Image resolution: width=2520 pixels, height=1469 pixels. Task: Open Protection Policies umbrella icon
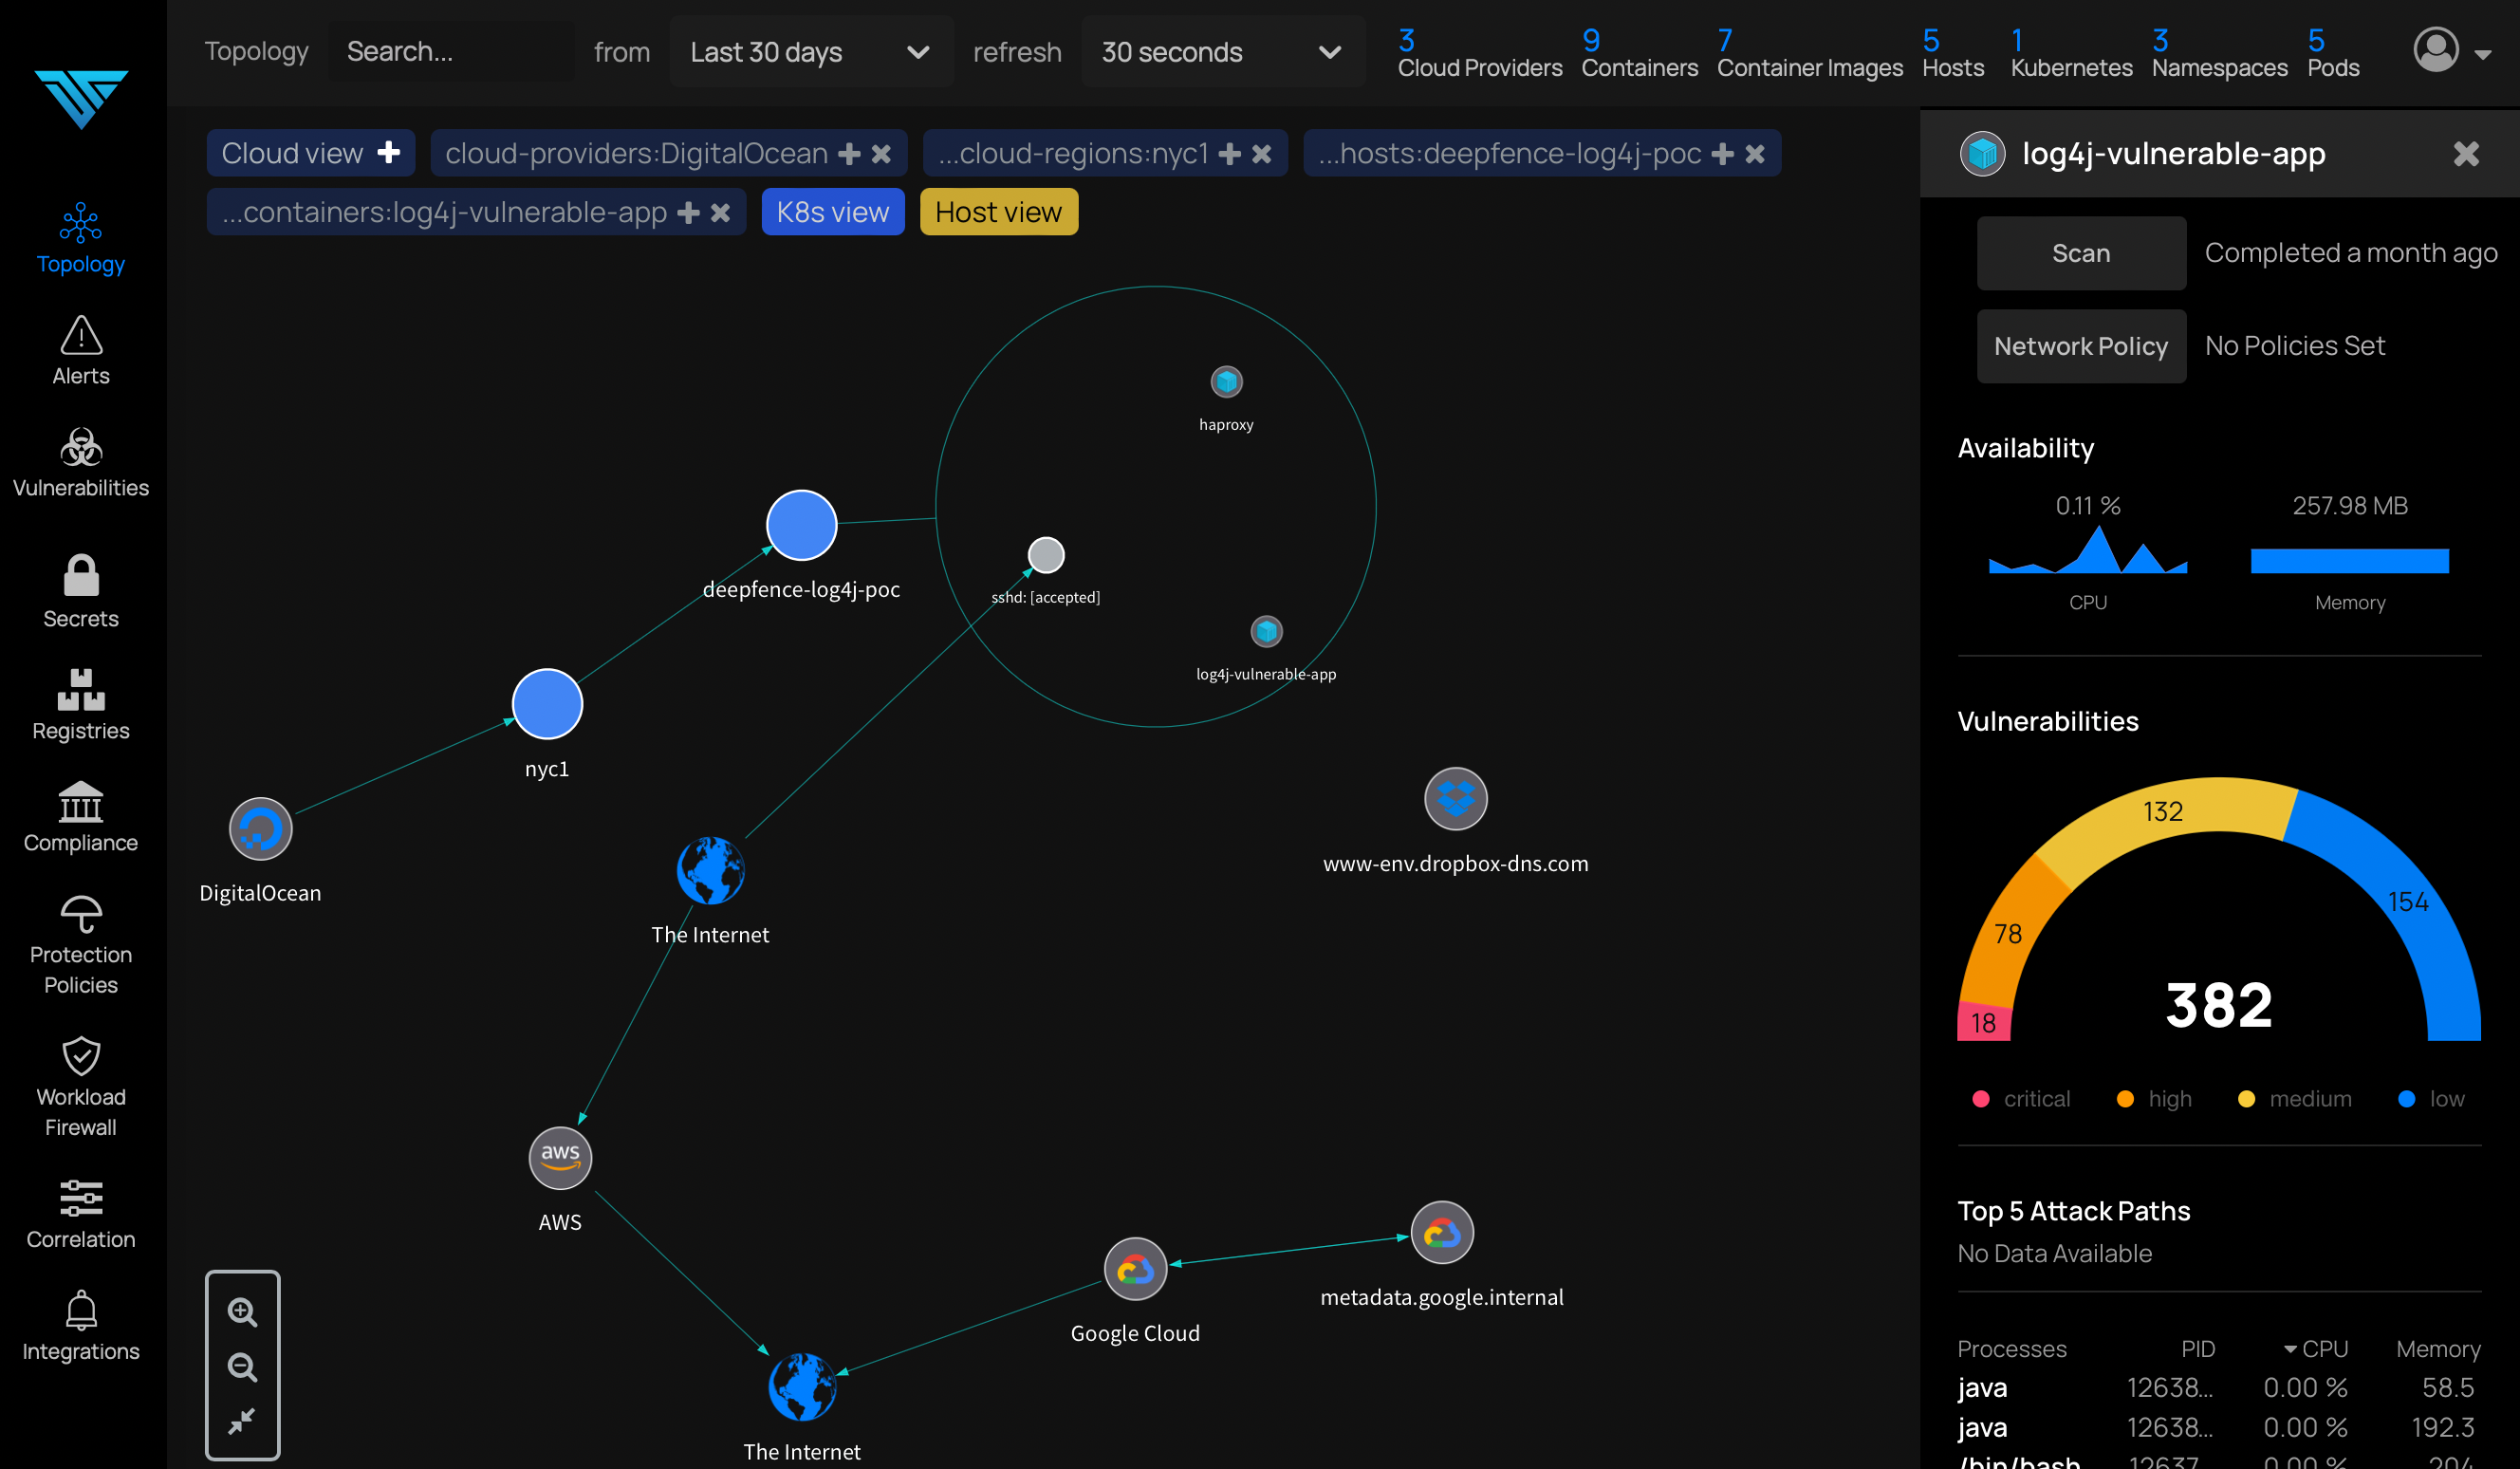pyautogui.click(x=80, y=913)
